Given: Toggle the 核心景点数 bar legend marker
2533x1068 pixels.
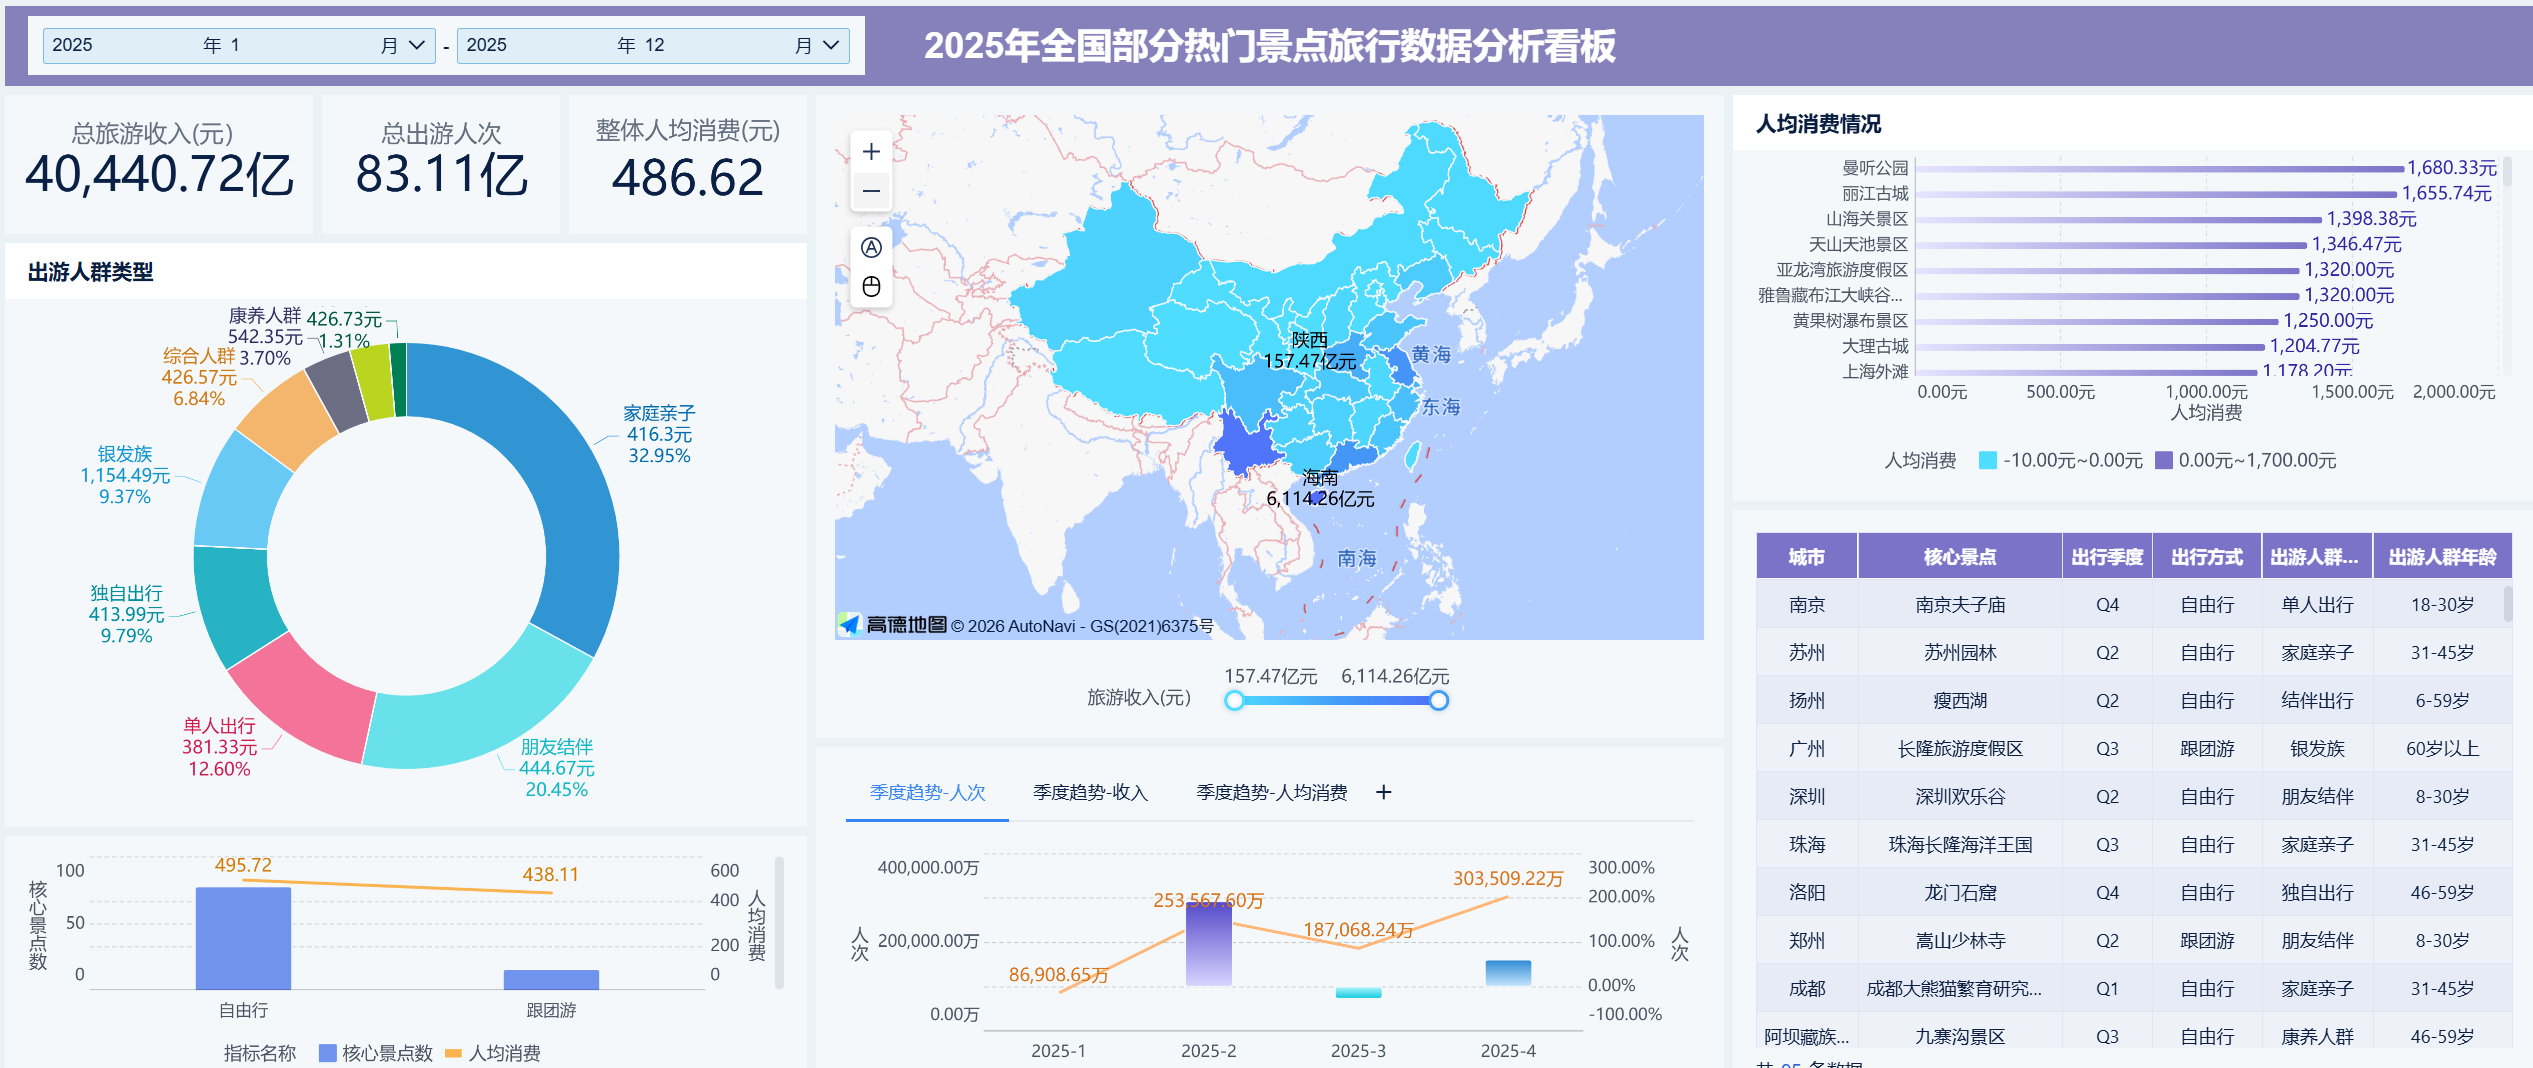Looking at the screenshot, I should pos(327,1053).
